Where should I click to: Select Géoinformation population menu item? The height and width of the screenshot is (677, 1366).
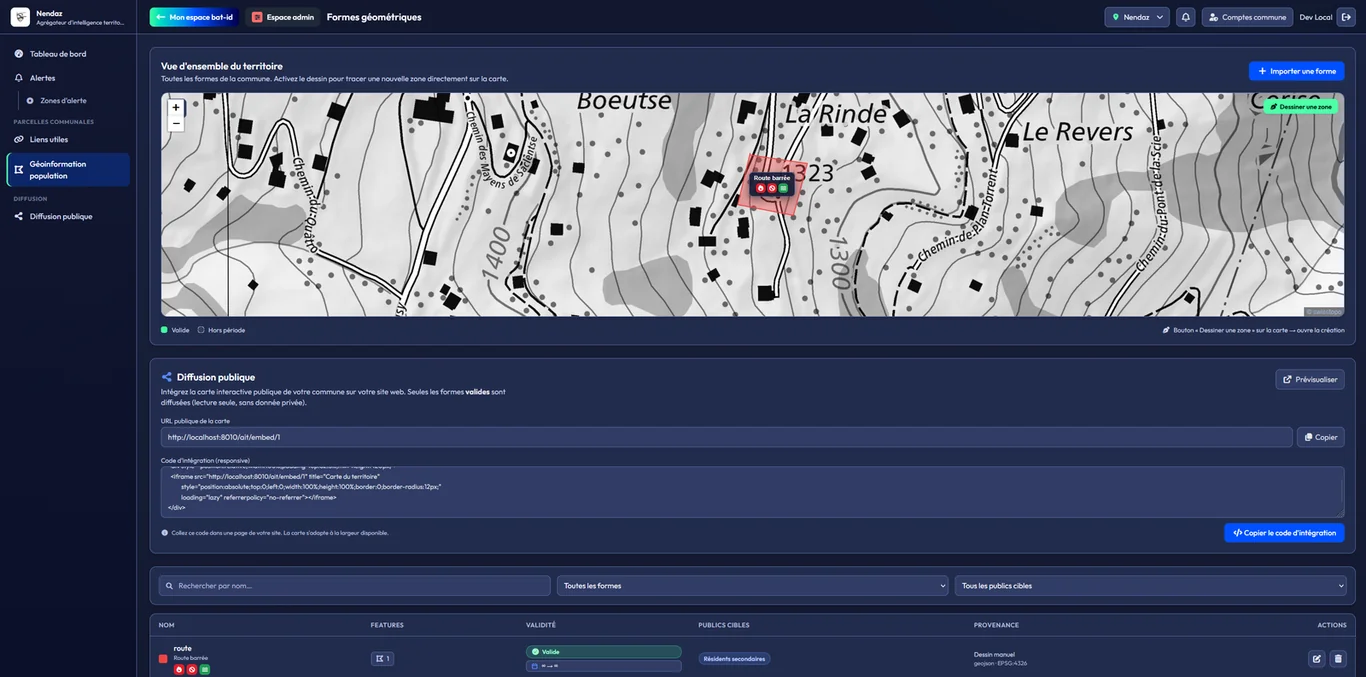(x=68, y=170)
